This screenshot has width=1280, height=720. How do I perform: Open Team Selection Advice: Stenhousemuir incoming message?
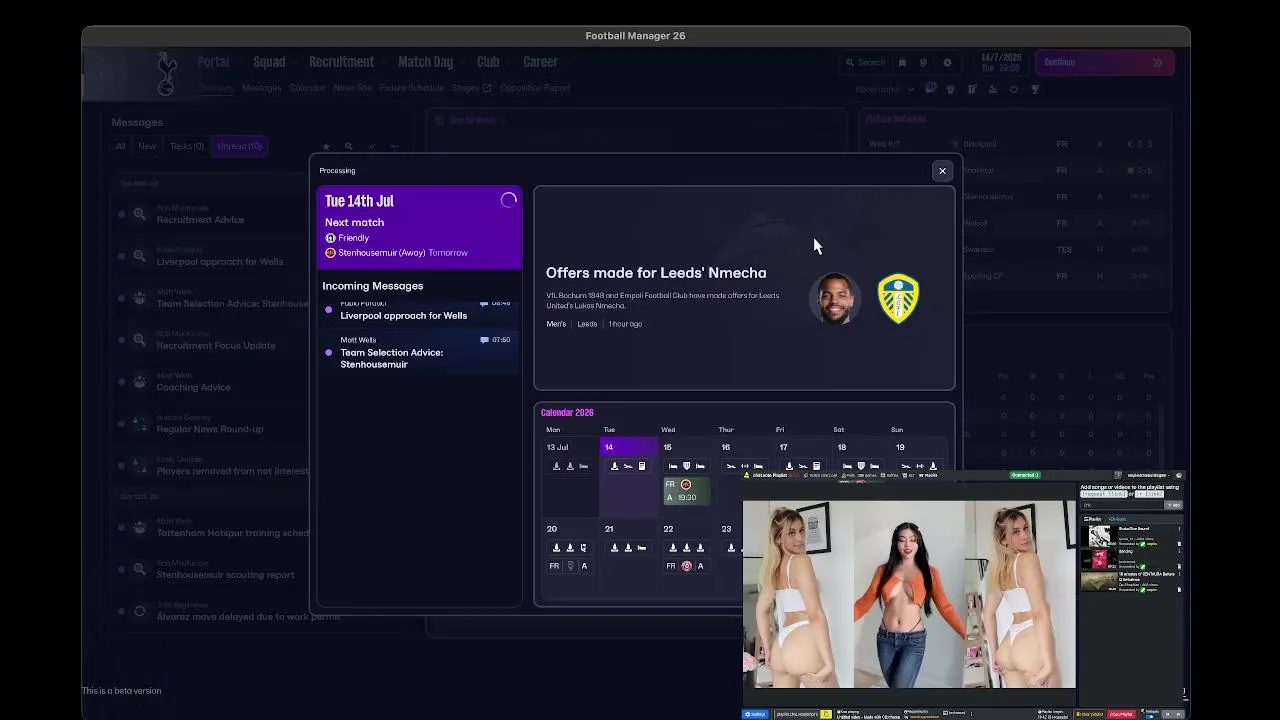[420, 353]
